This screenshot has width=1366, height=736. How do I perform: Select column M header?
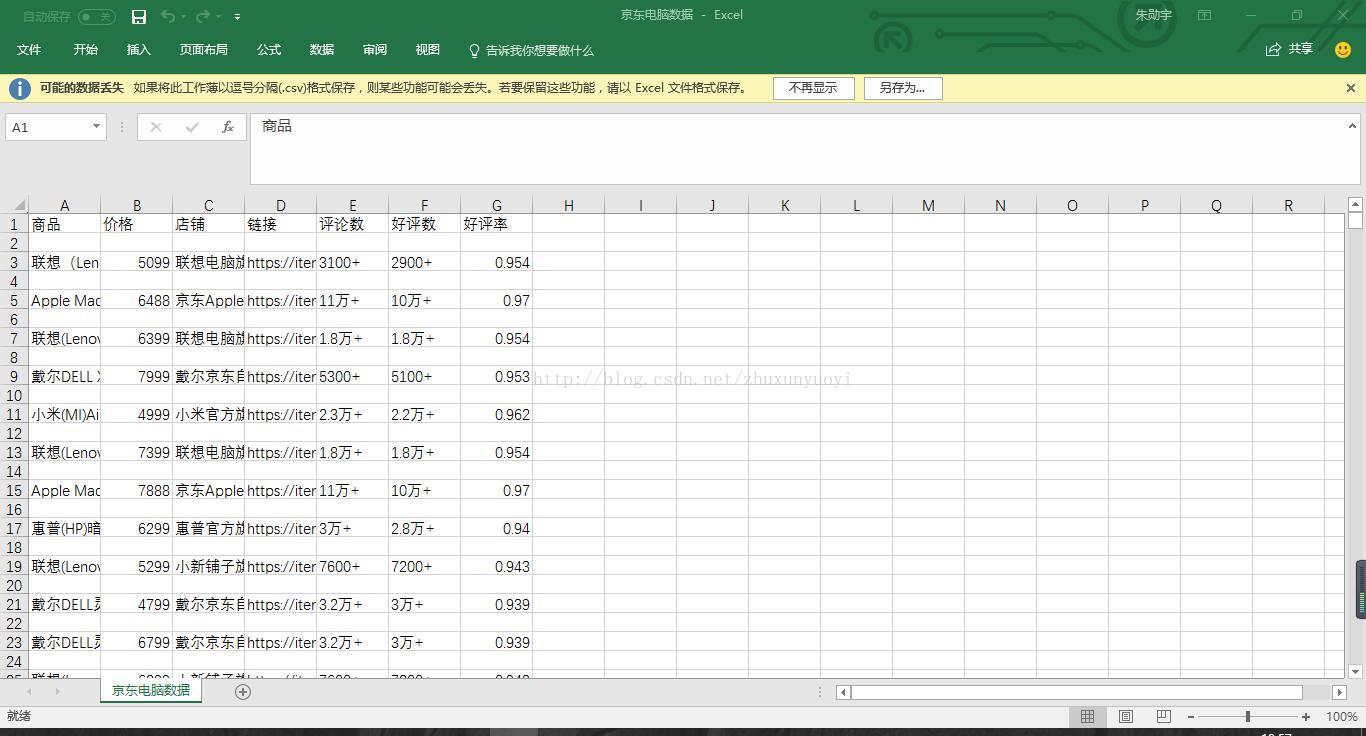click(928, 205)
